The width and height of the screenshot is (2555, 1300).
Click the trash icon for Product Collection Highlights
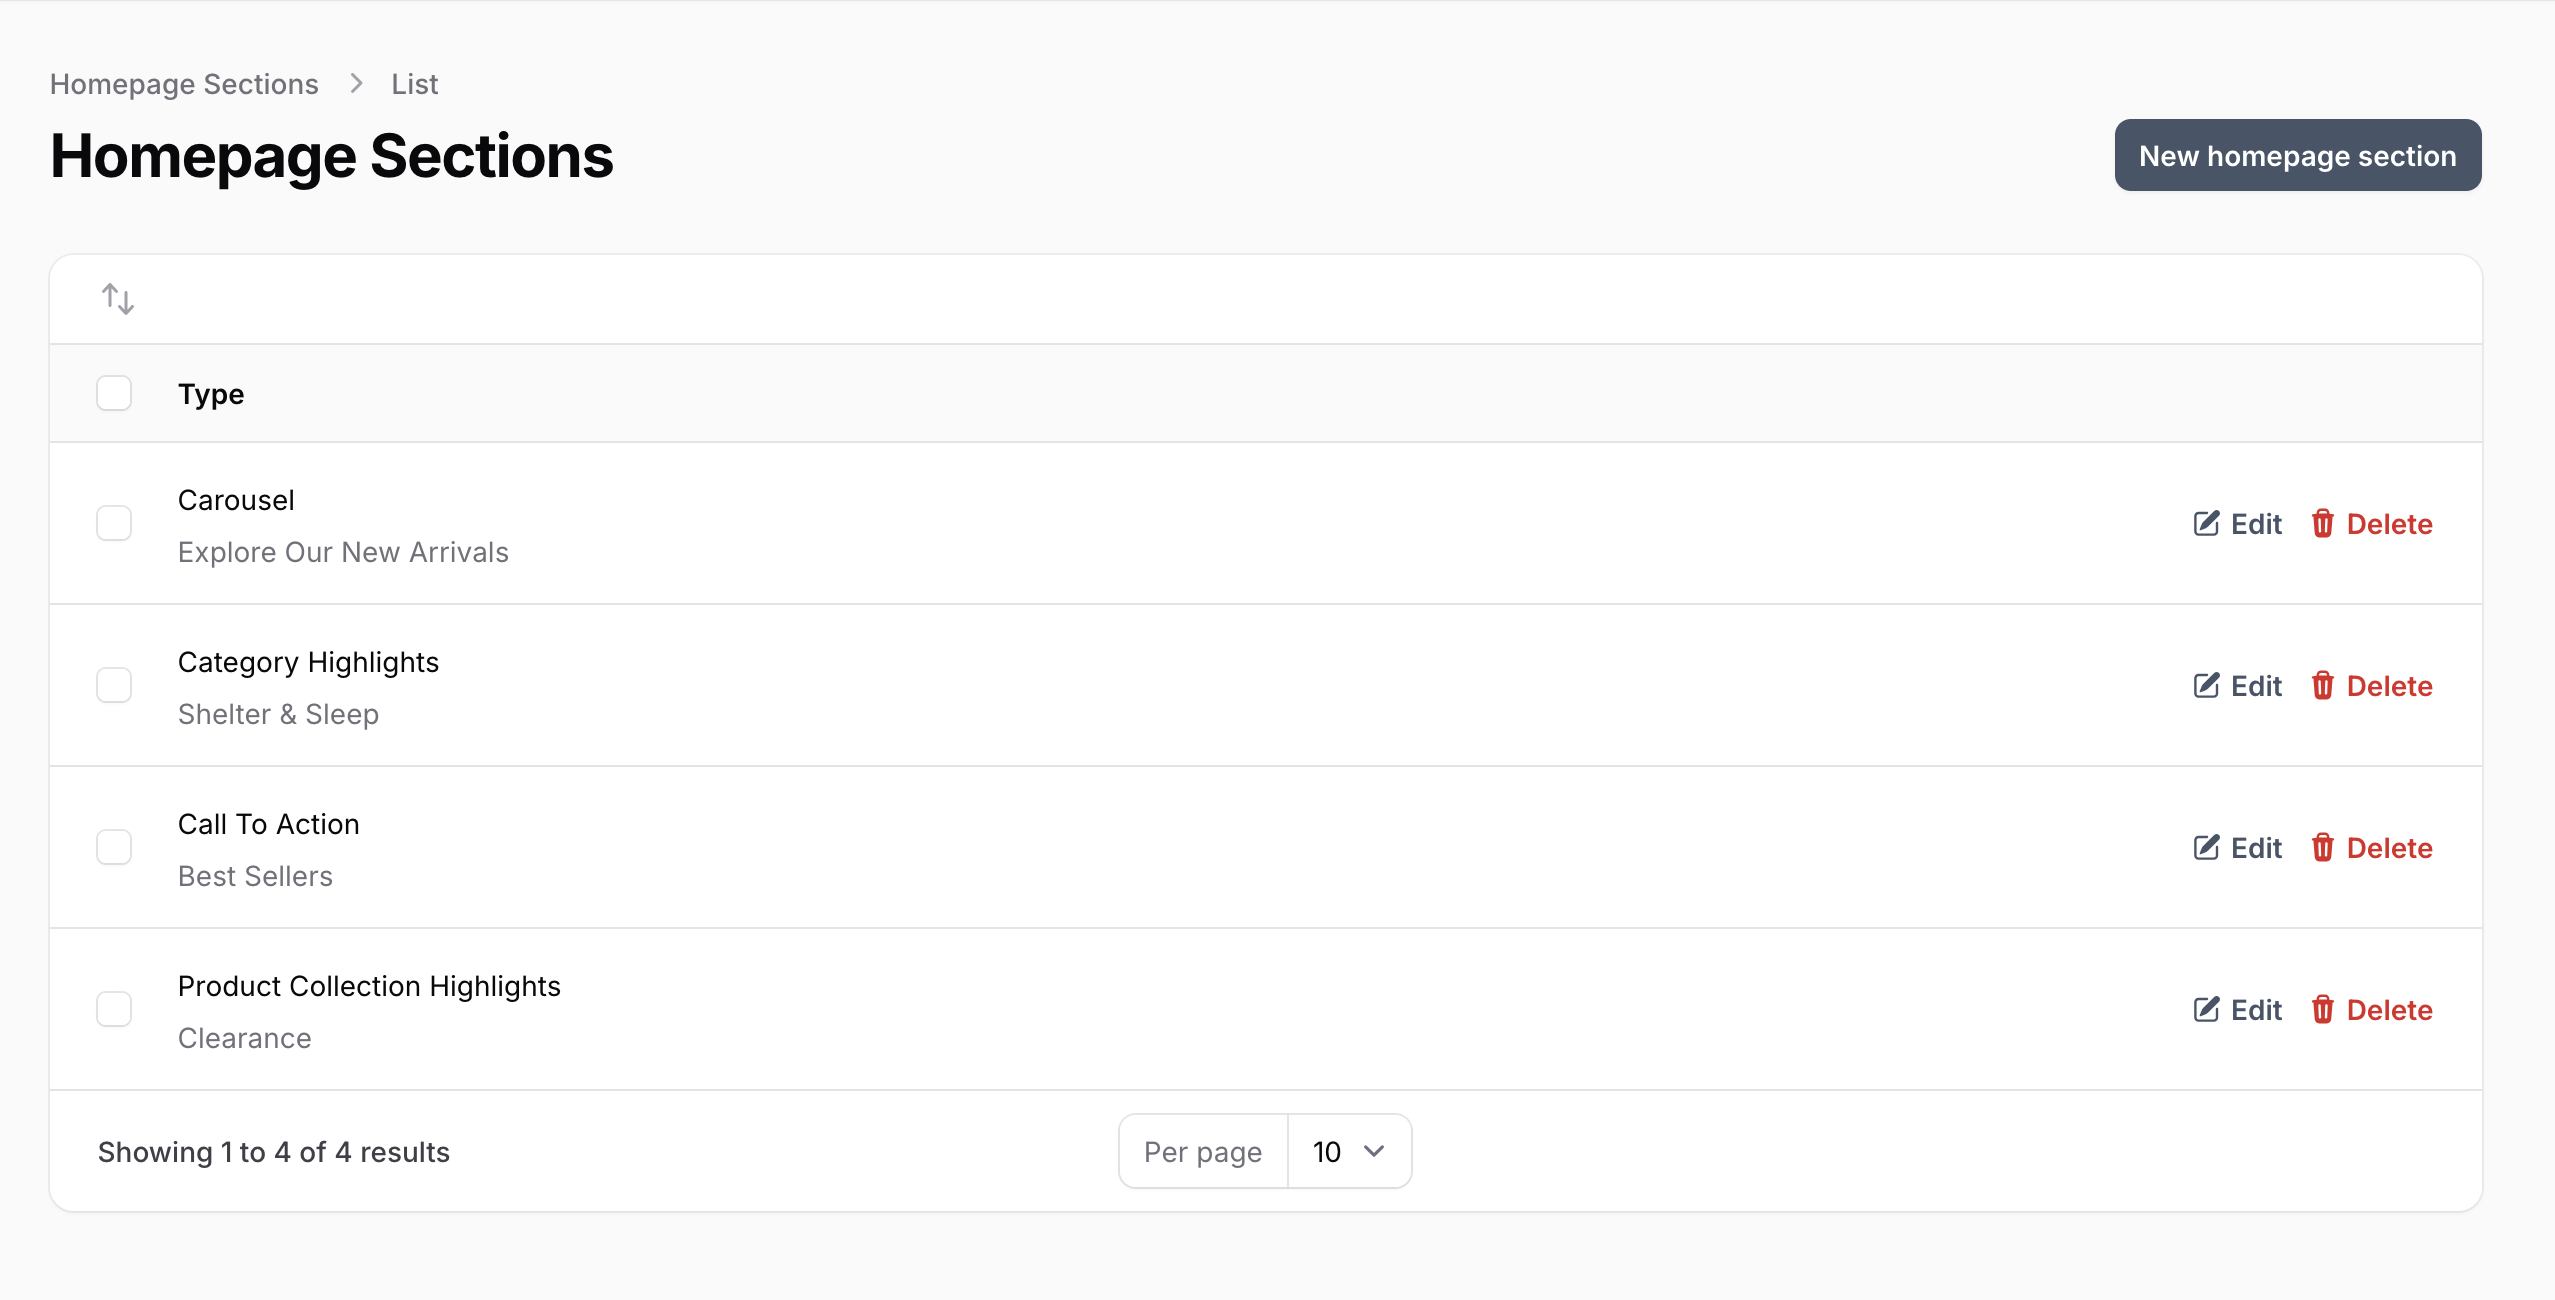[2322, 1010]
